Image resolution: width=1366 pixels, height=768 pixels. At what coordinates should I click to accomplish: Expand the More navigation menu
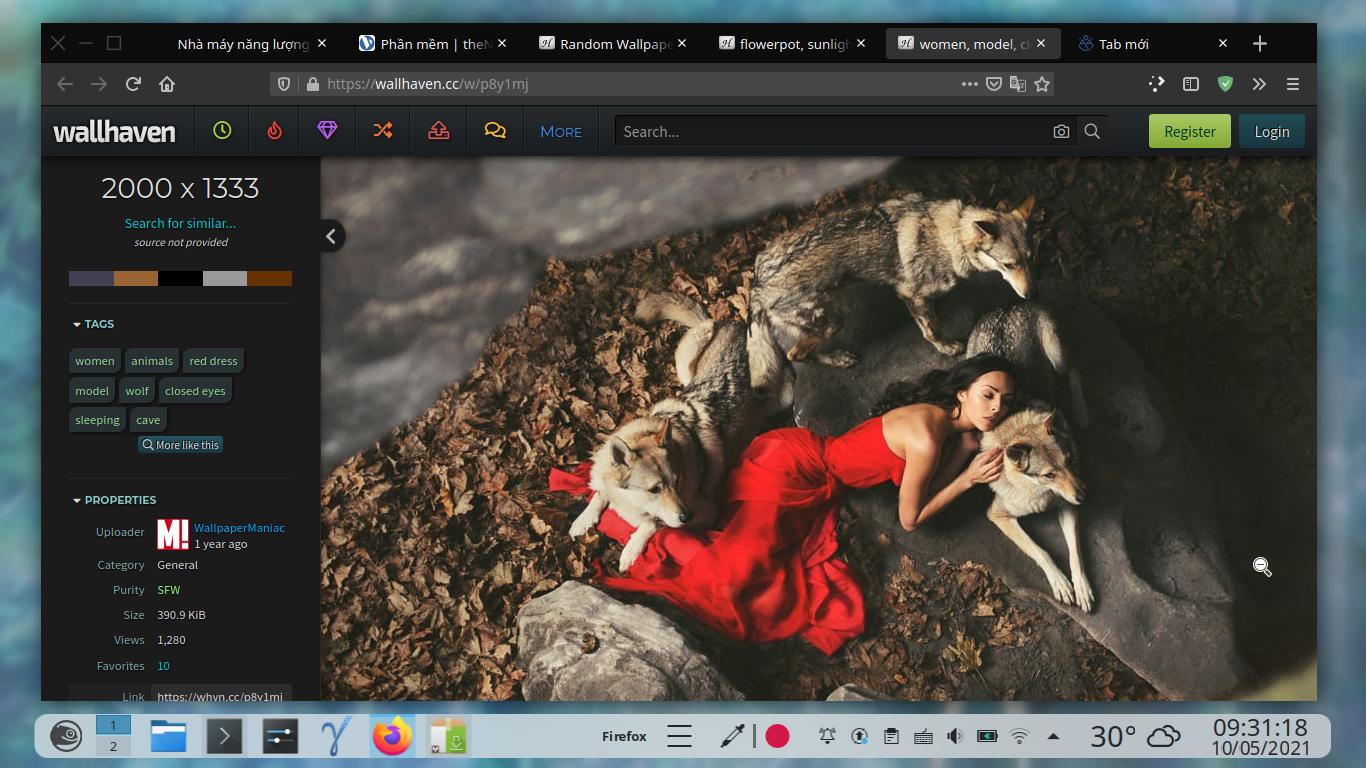[561, 131]
